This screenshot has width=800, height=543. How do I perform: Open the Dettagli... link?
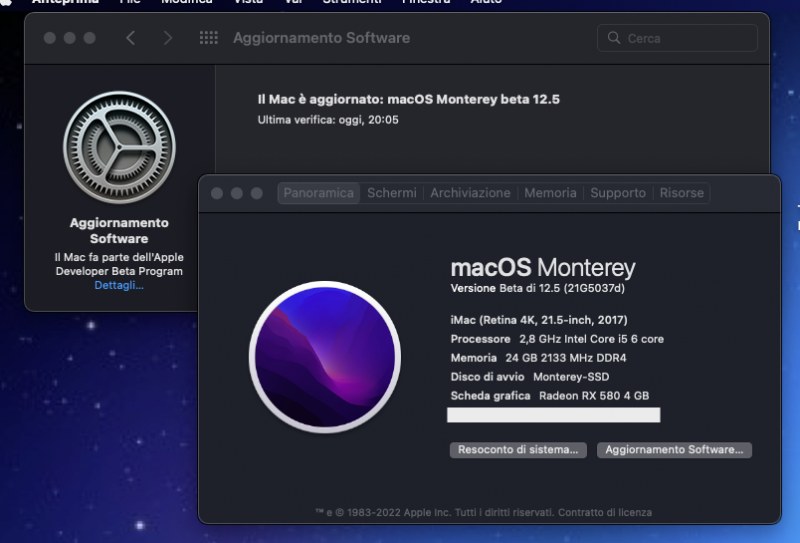(119, 285)
